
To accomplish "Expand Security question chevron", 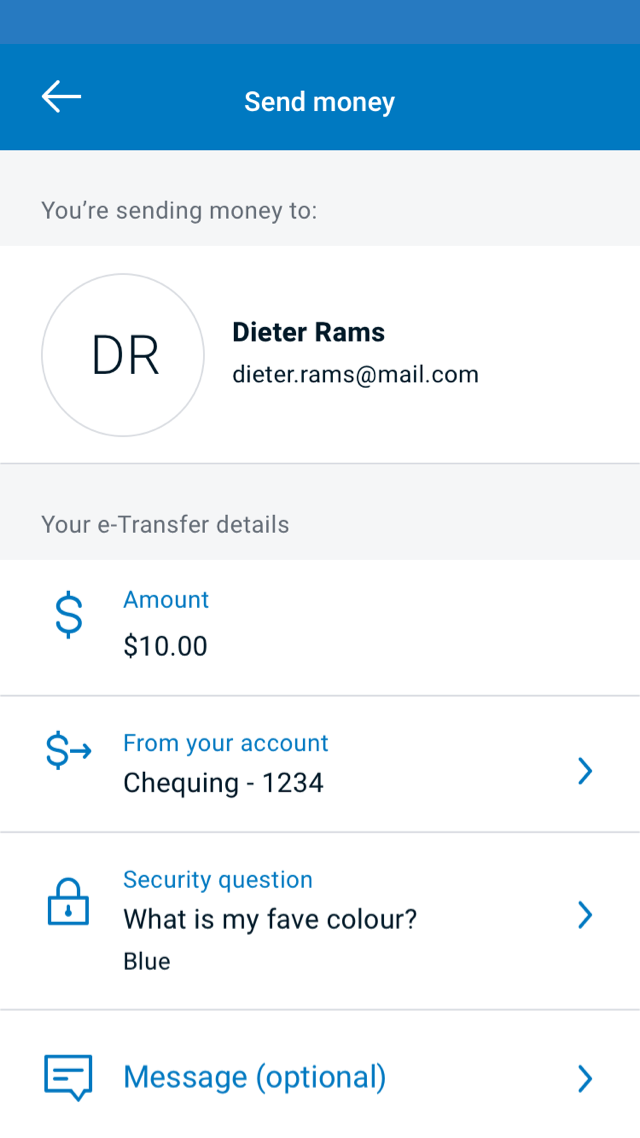I will point(586,914).
